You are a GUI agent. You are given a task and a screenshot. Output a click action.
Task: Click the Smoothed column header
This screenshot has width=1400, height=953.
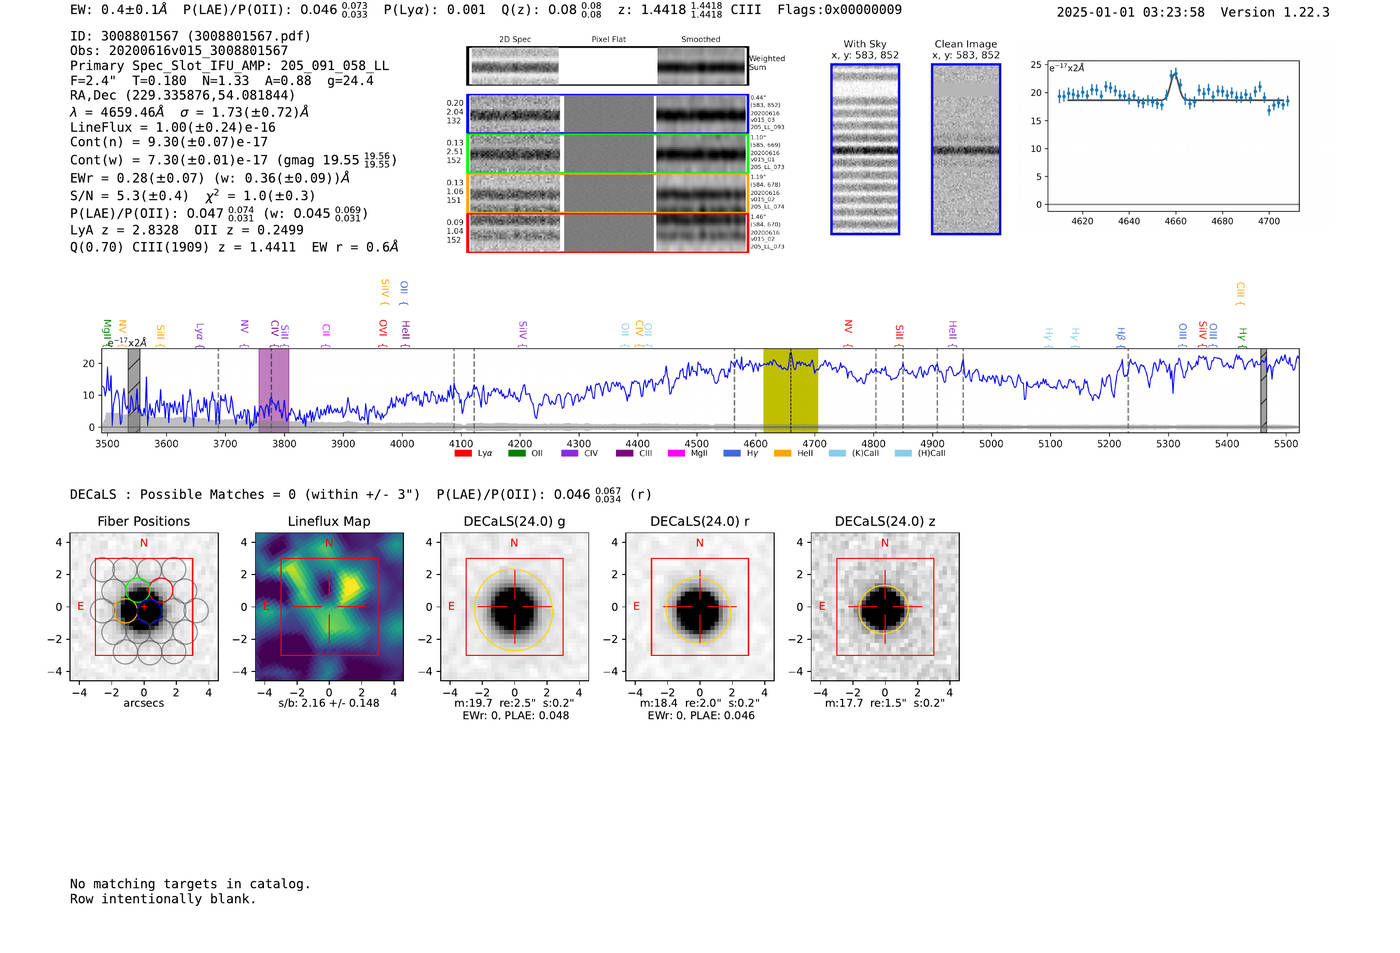(x=700, y=40)
